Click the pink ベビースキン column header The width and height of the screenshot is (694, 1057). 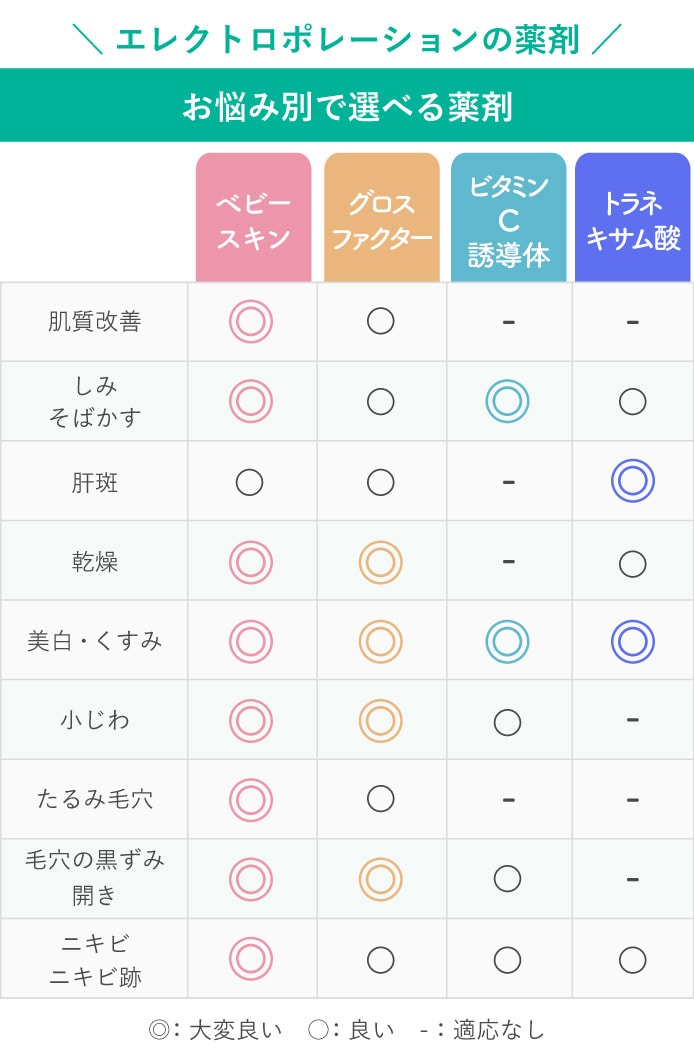(253, 217)
